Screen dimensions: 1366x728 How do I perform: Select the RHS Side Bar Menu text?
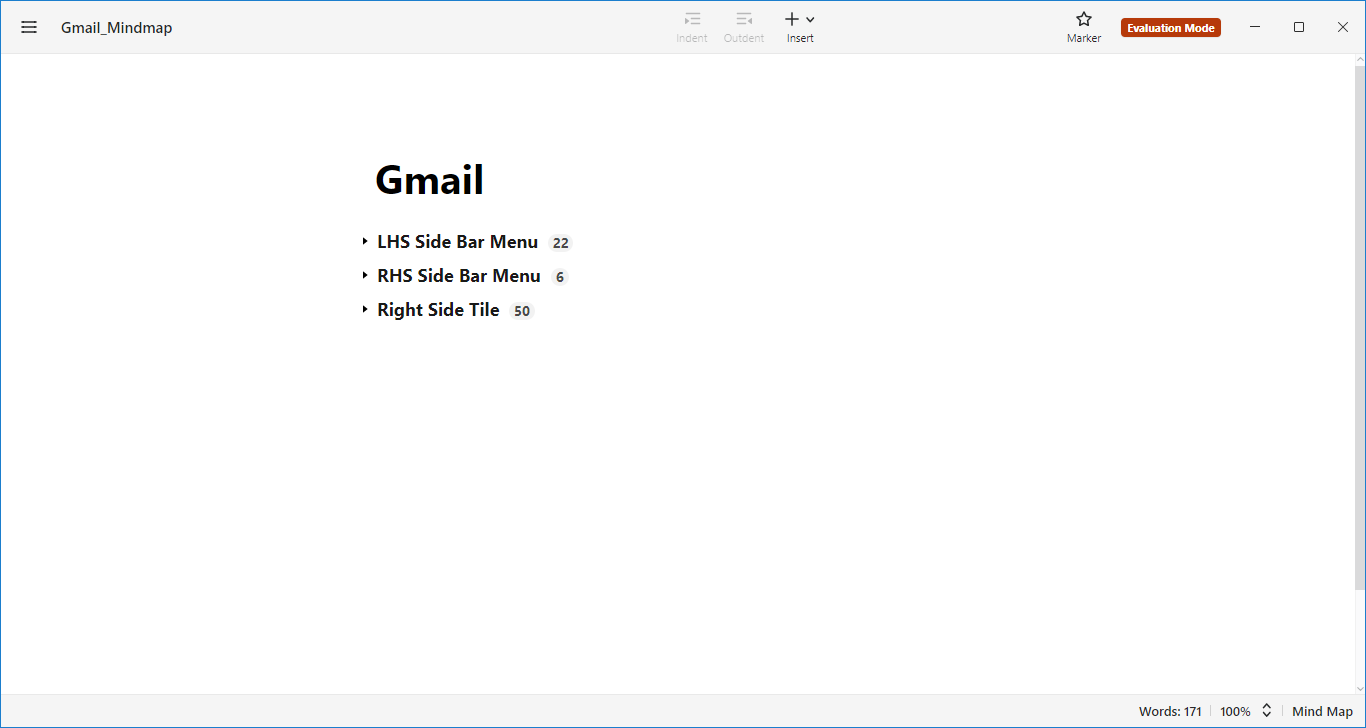(459, 276)
